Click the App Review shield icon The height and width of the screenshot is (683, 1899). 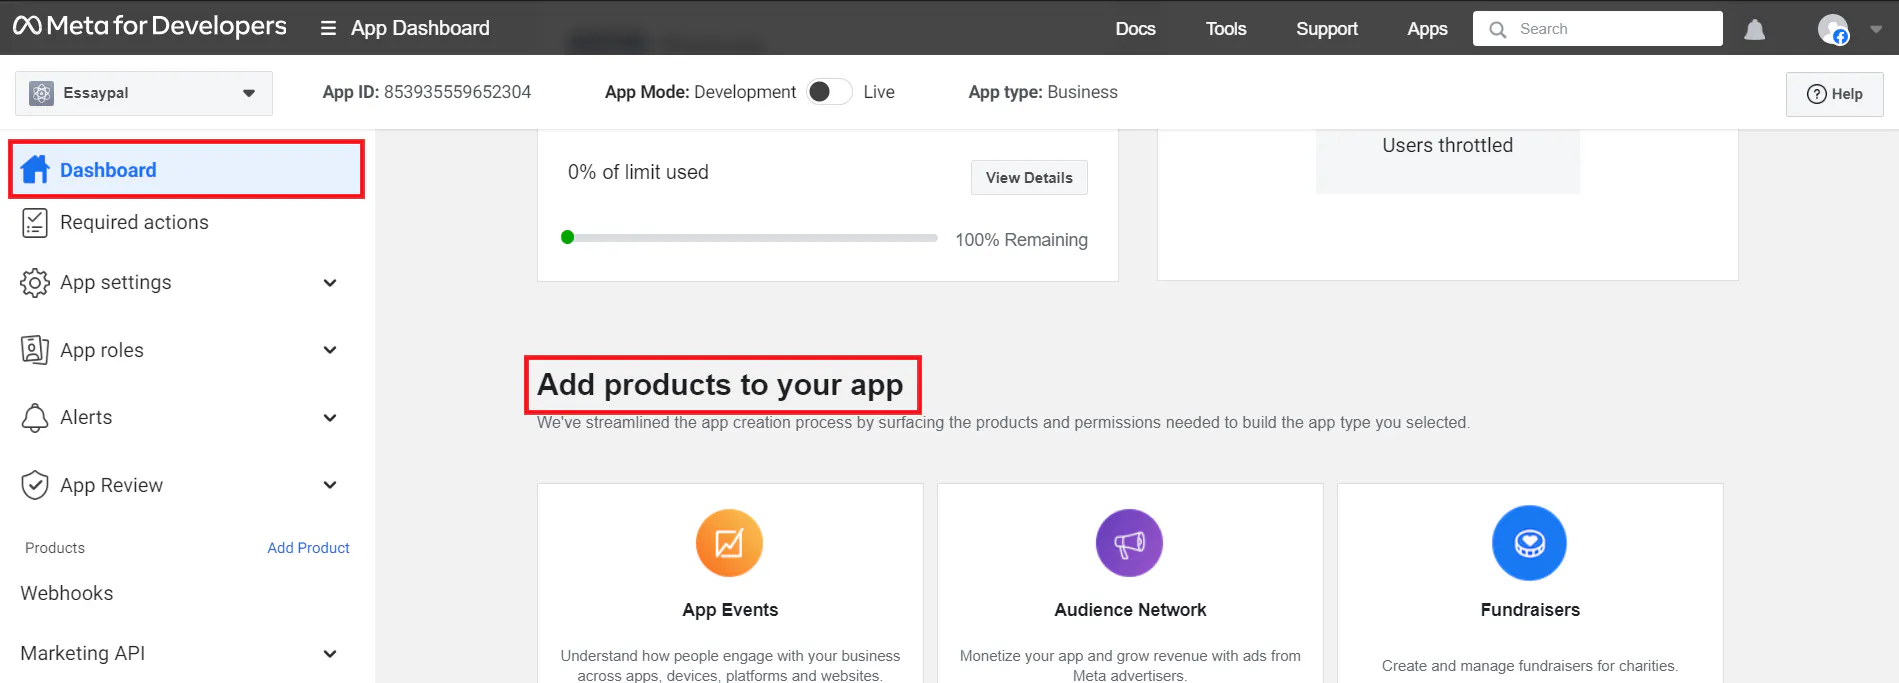pyautogui.click(x=35, y=485)
